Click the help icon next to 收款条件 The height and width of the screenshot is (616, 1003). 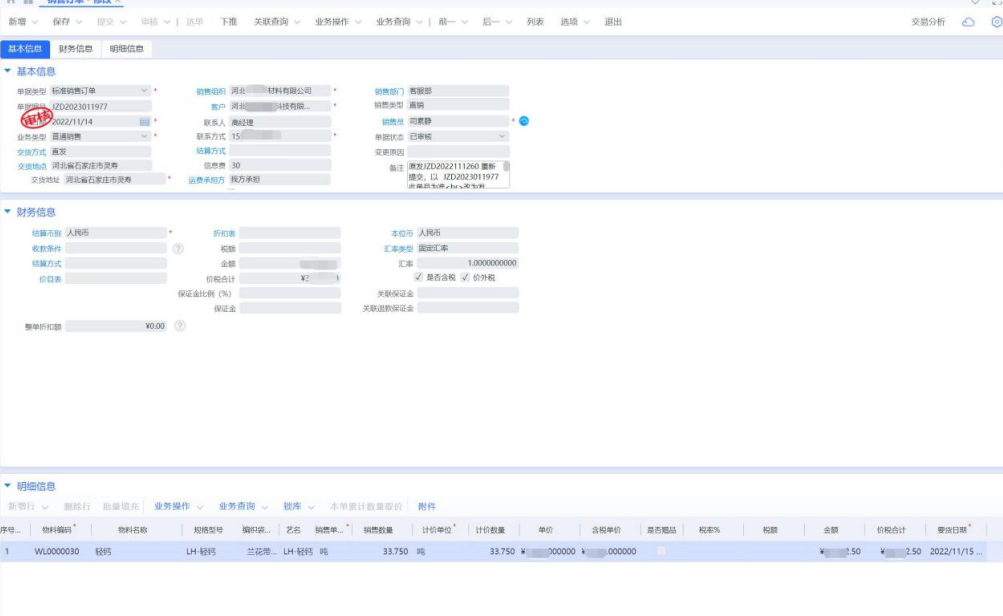(x=178, y=248)
